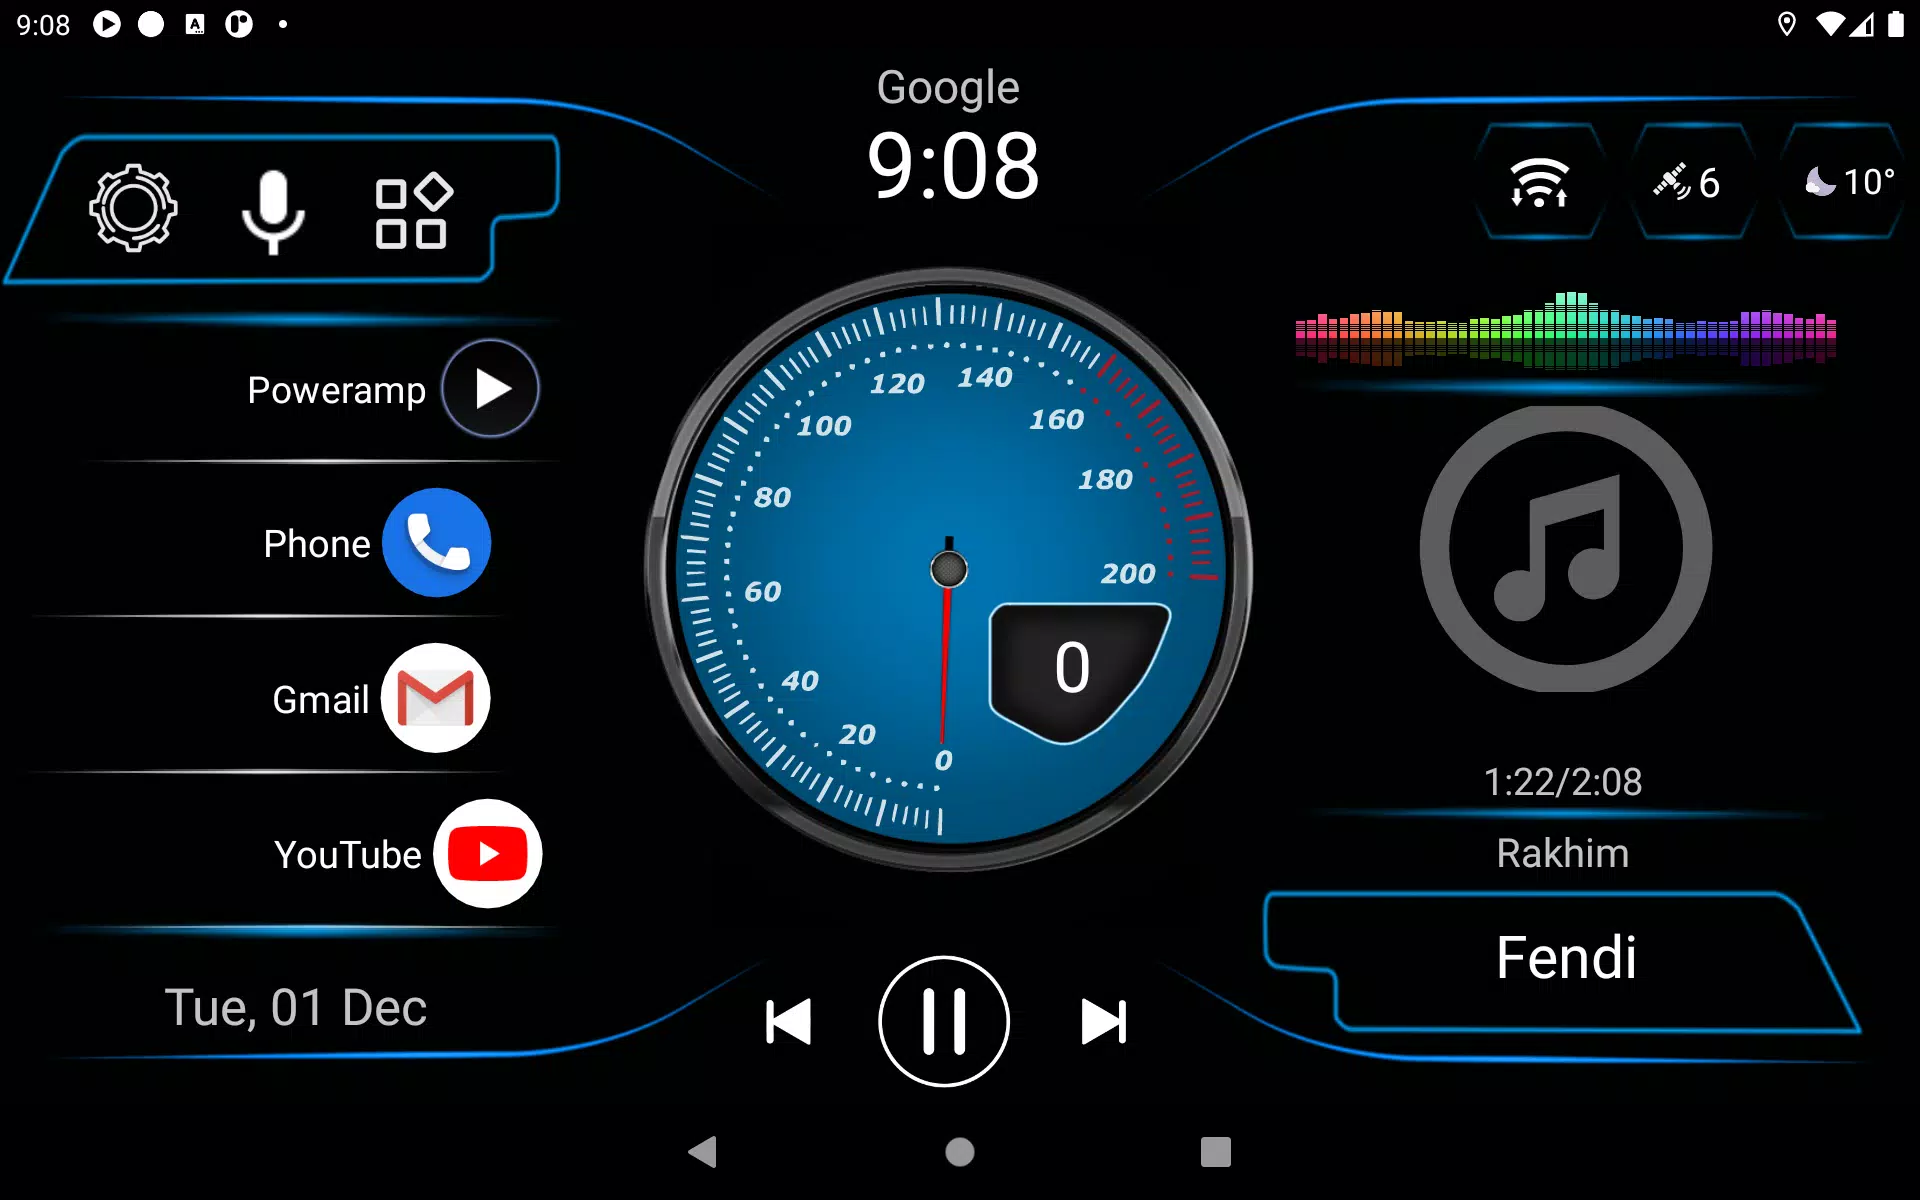The height and width of the screenshot is (1200, 1920).
Task: Pause the currently playing track
Action: (943, 1019)
